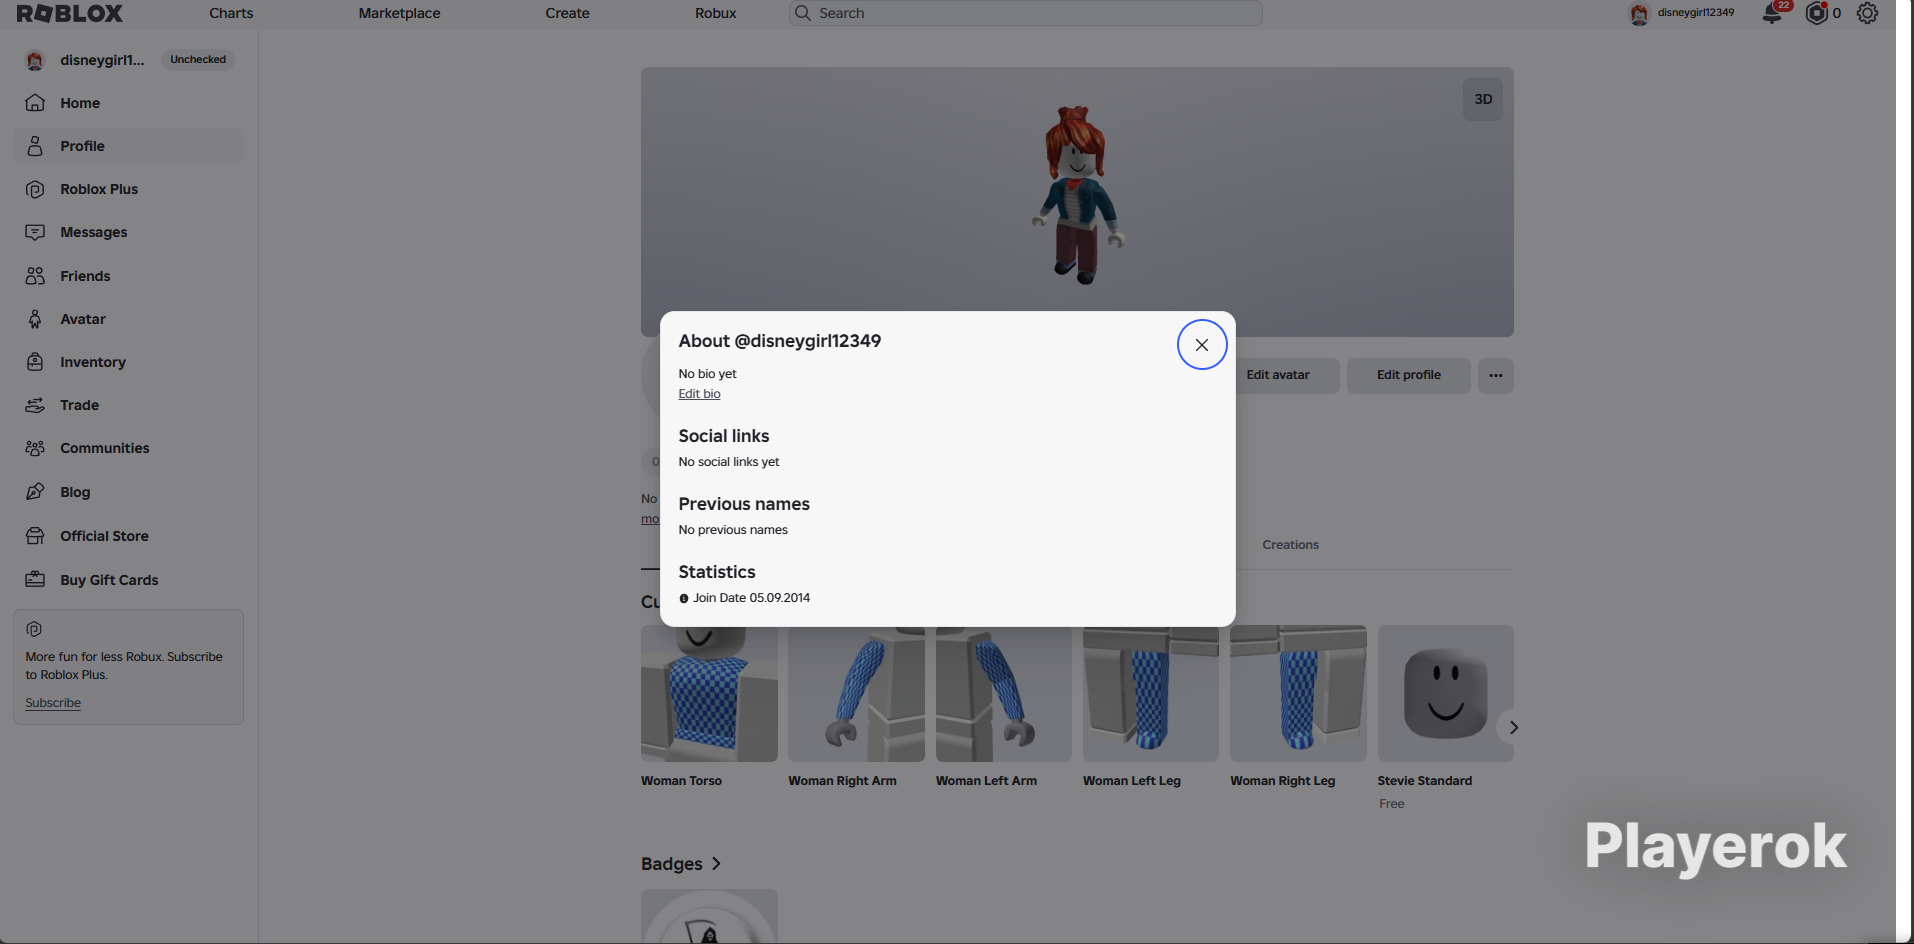Click the Friends people icon

[35, 276]
